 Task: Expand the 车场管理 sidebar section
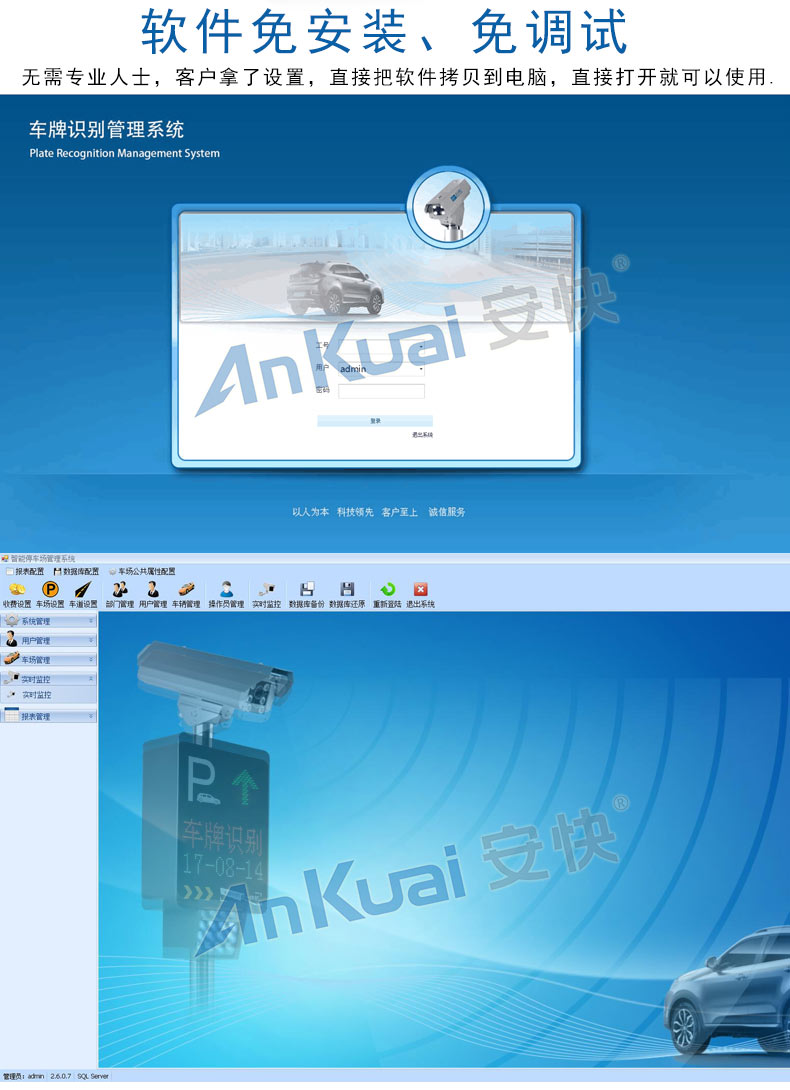[x=49, y=660]
